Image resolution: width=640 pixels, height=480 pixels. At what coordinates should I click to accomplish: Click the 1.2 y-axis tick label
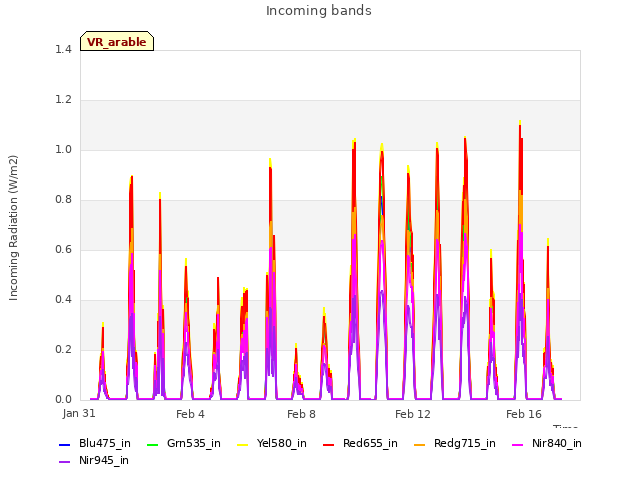pos(63,100)
